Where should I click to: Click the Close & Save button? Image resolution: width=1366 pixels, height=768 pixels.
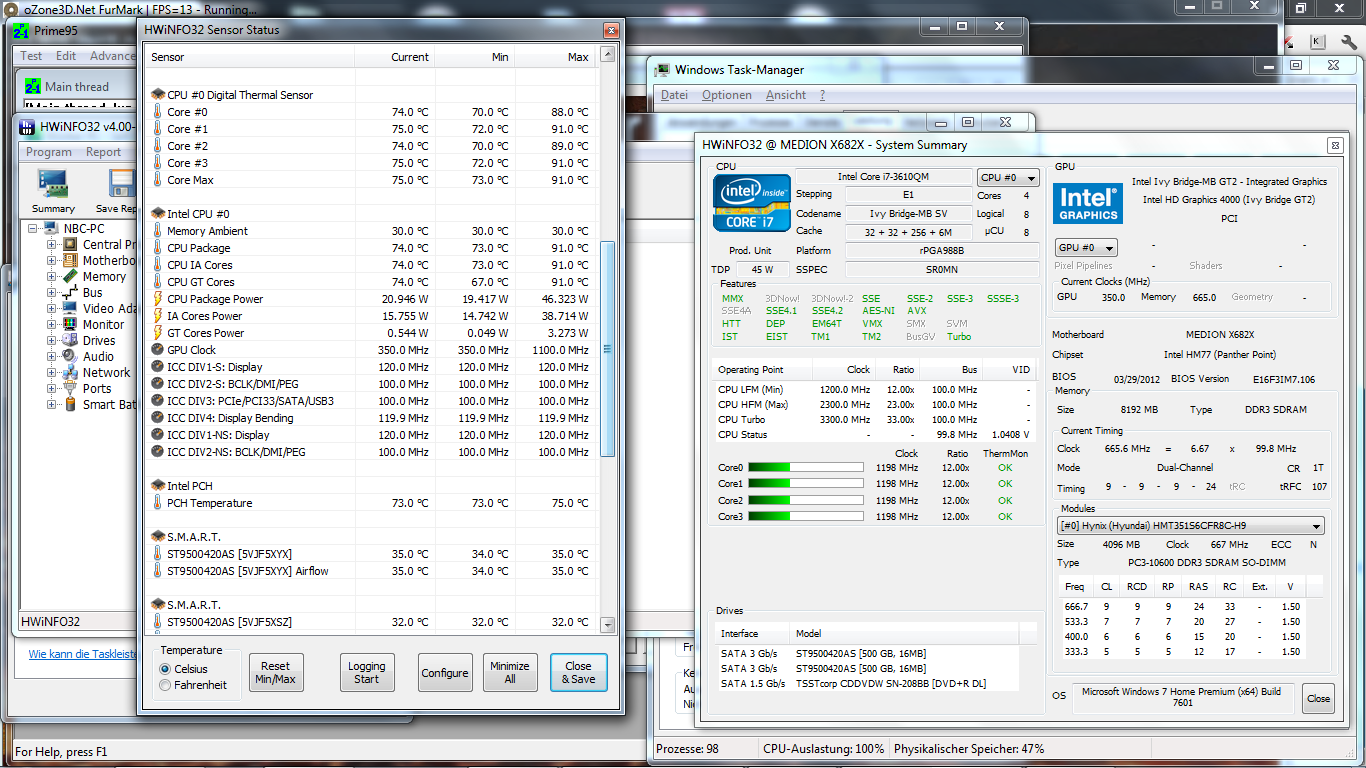pos(578,673)
